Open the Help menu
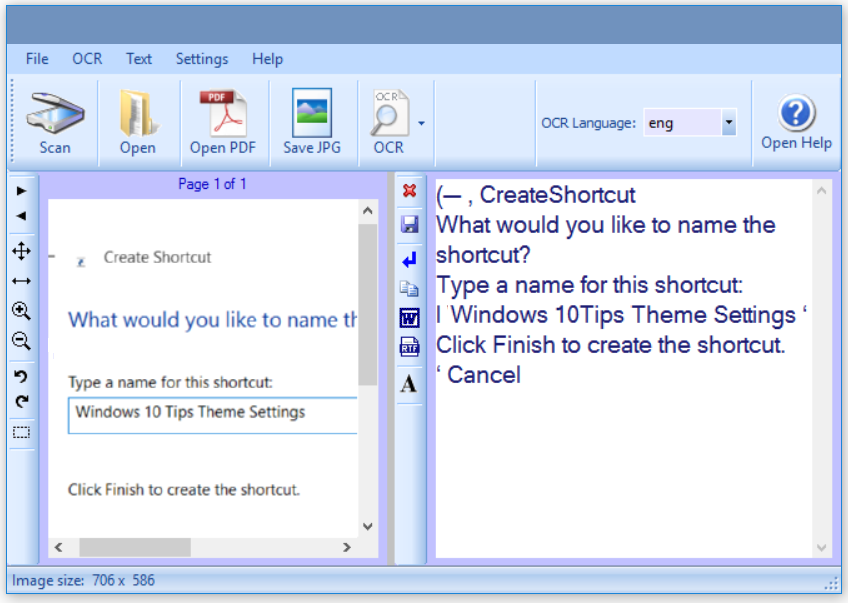 pyautogui.click(x=267, y=58)
